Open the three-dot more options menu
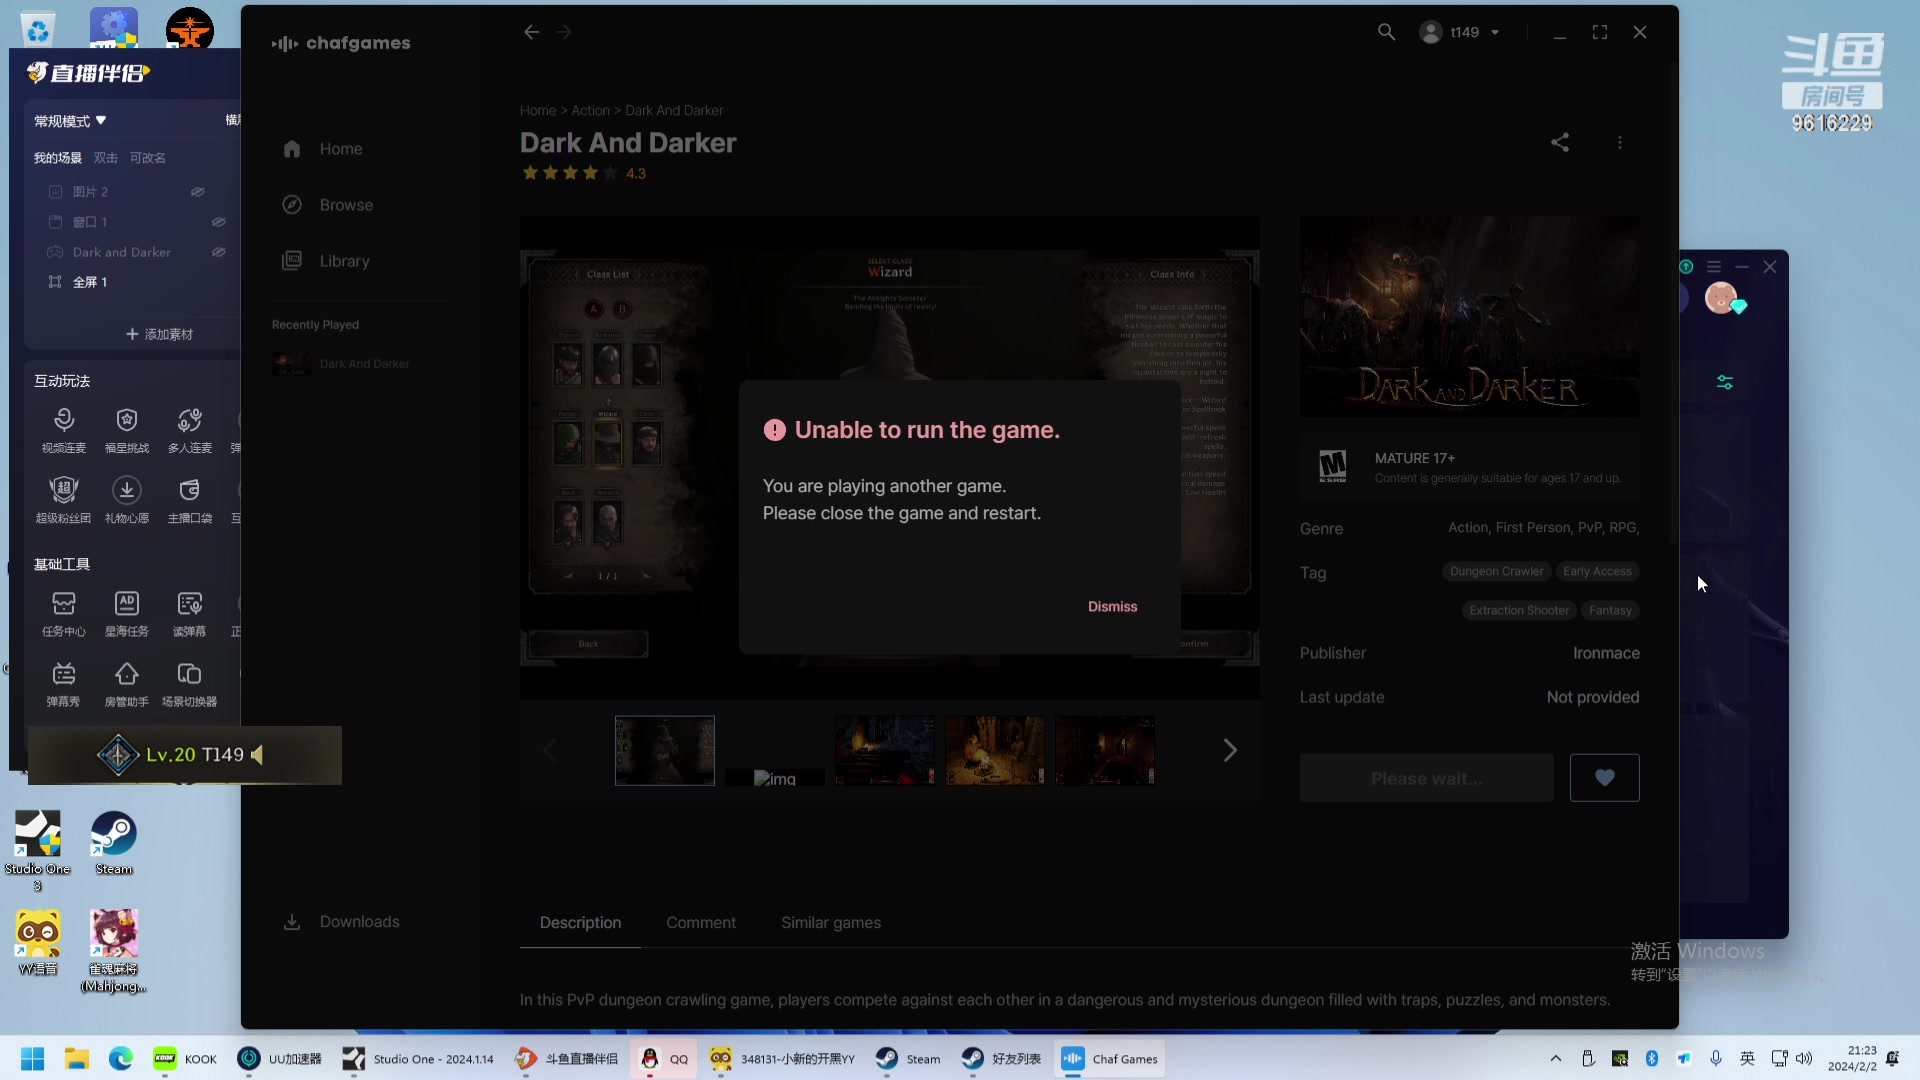Screen dimensions: 1920x1080 pyautogui.click(x=1620, y=142)
